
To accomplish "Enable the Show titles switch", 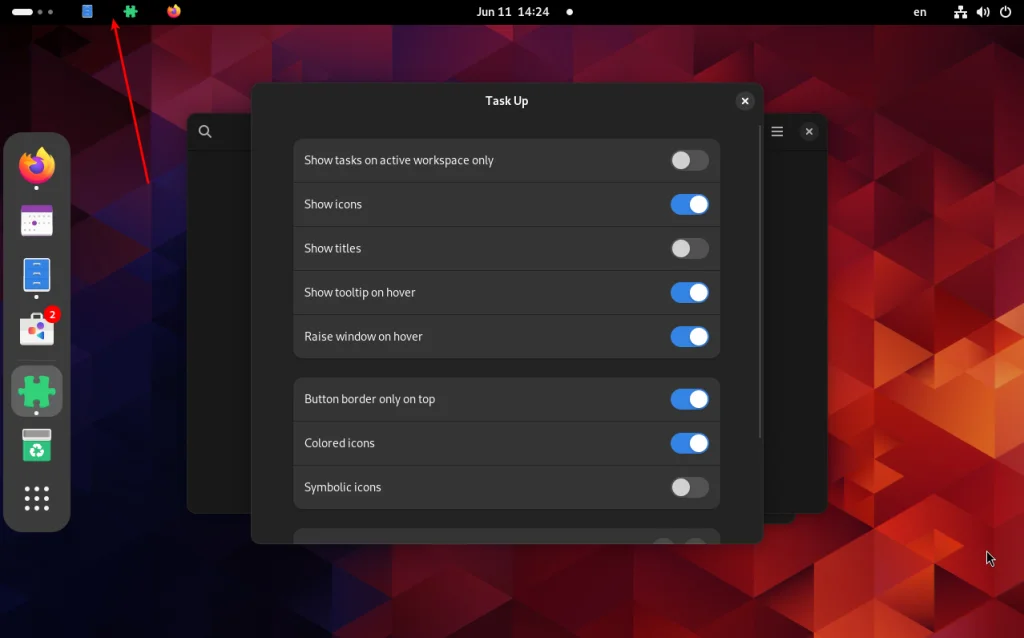I will tap(689, 249).
